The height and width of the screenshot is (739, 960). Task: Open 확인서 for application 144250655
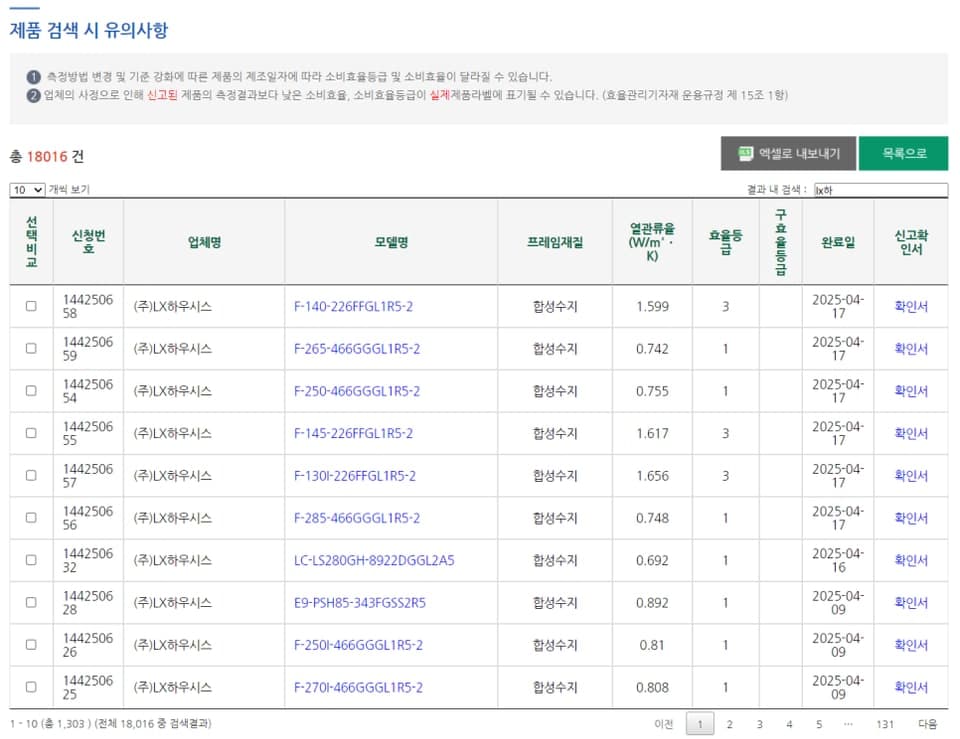pos(910,433)
